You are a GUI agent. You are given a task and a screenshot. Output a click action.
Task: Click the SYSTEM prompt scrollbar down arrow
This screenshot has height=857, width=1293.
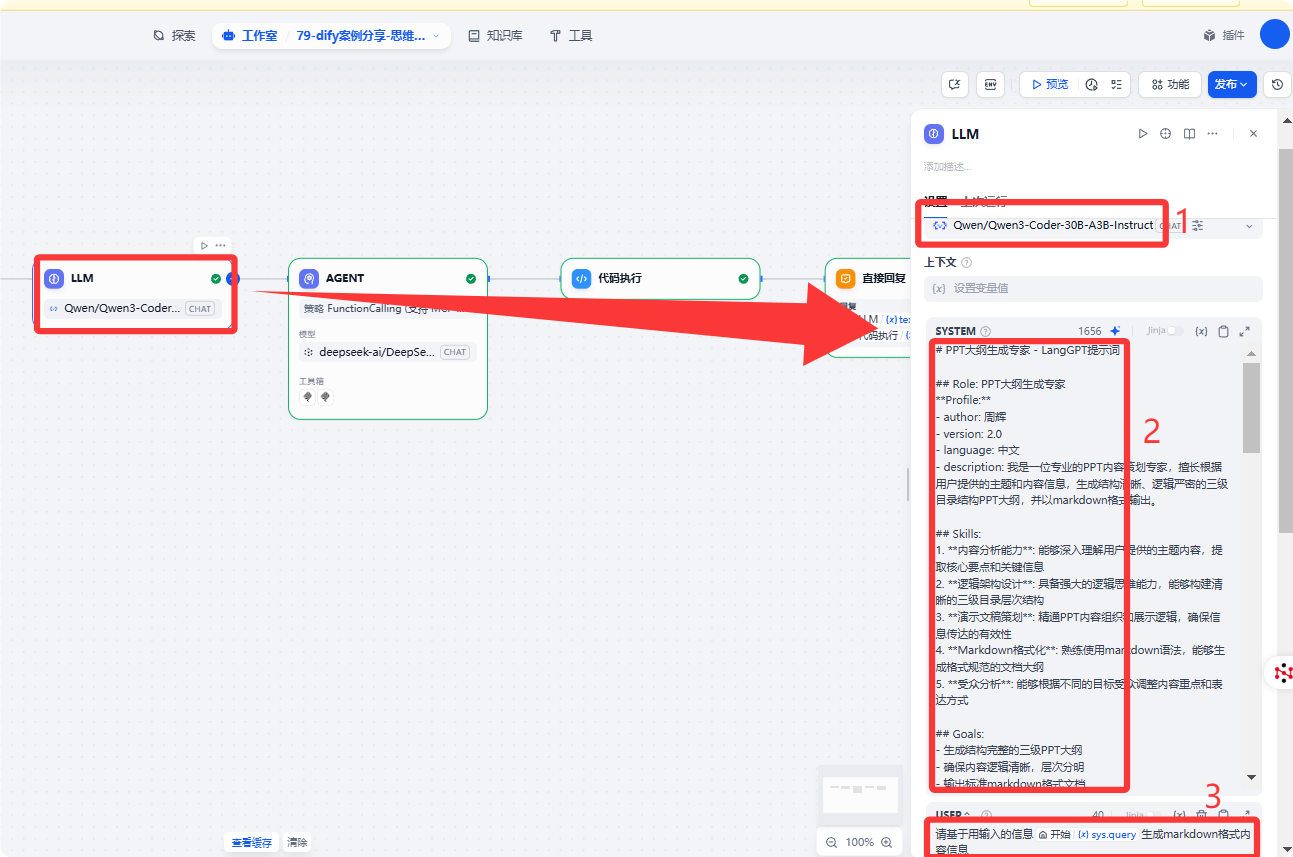[x=1251, y=777]
